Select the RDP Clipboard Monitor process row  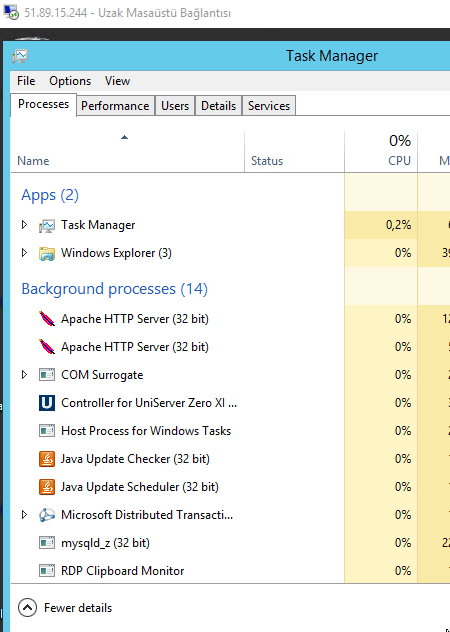point(230,571)
